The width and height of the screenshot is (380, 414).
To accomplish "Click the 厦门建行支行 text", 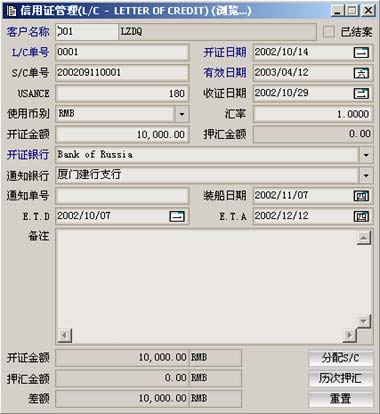I will (x=89, y=175).
